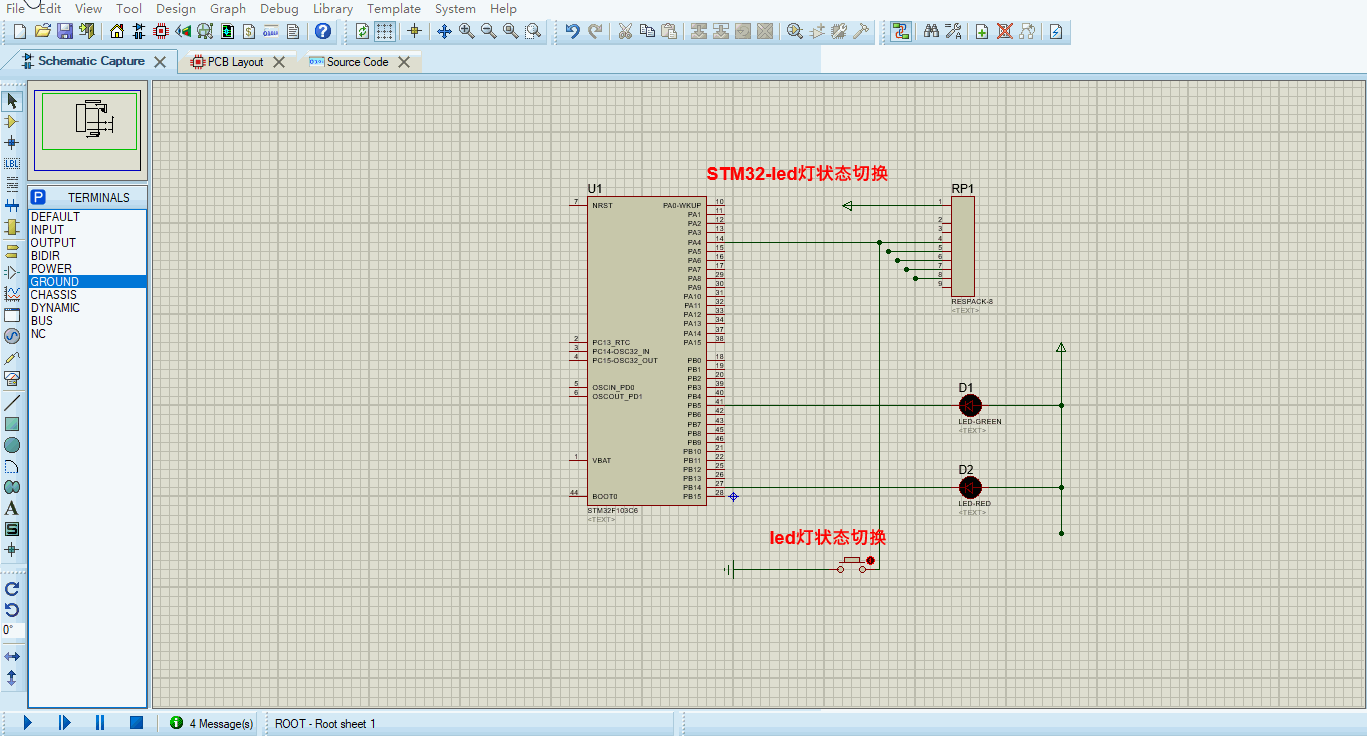Open the Debug menu
Viewport: 1367px width, 736px height.
point(279,8)
